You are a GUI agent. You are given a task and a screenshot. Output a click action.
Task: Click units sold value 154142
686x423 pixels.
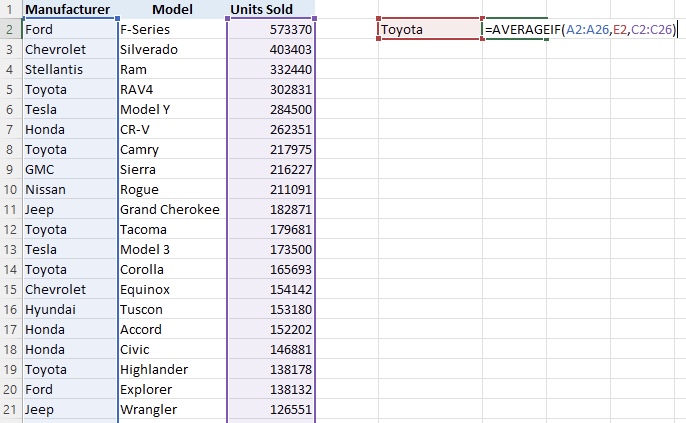tap(271, 290)
